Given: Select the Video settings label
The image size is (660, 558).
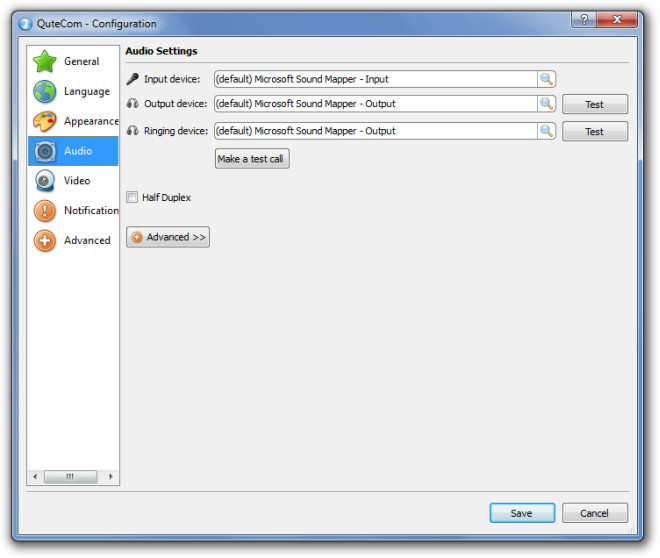Looking at the screenshot, I should [x=77, y=181].
